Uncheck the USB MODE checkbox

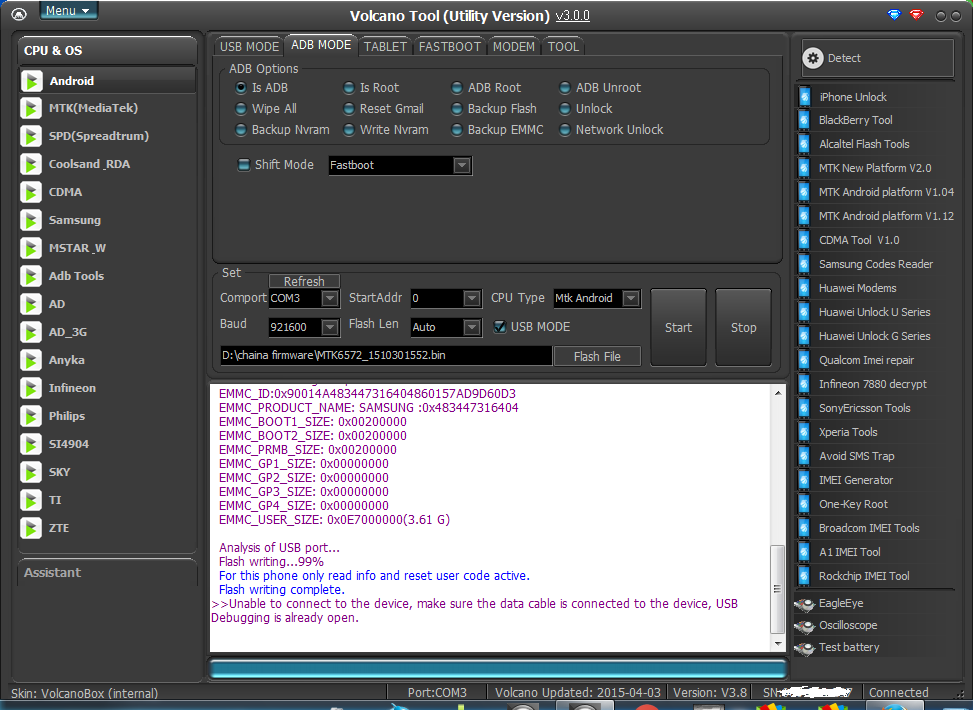500,327
